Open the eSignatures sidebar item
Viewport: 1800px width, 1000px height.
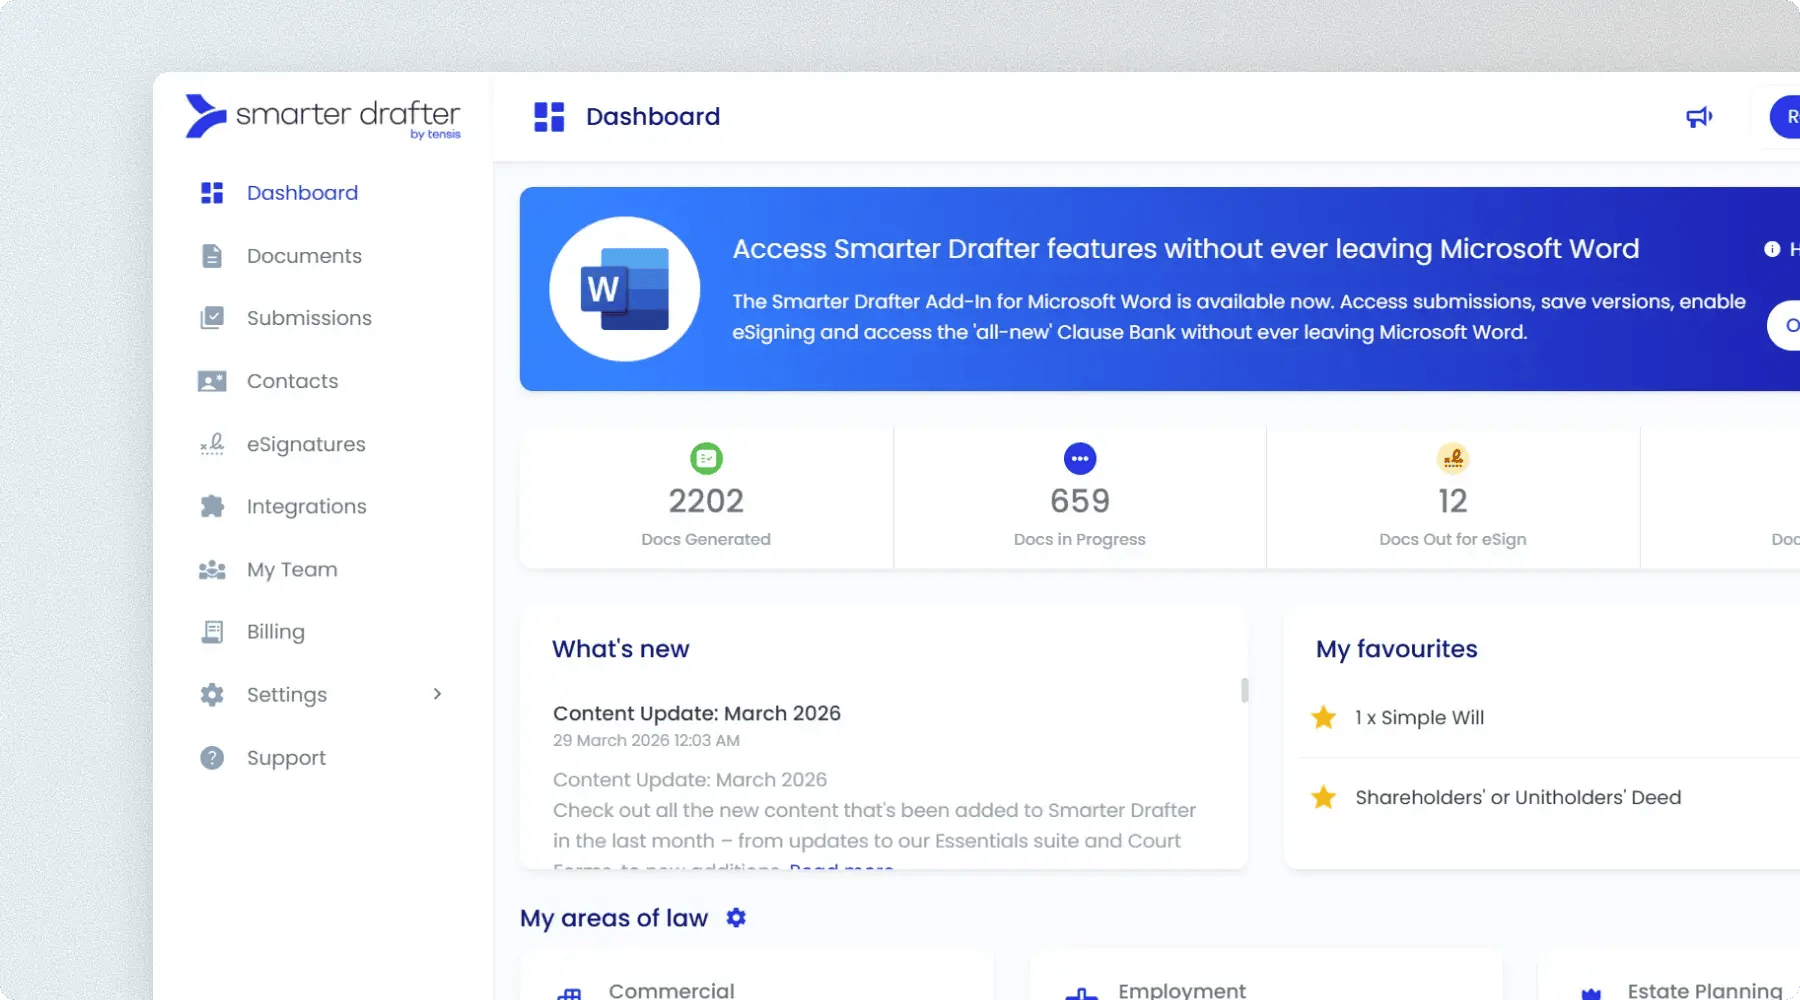point(306,444)
